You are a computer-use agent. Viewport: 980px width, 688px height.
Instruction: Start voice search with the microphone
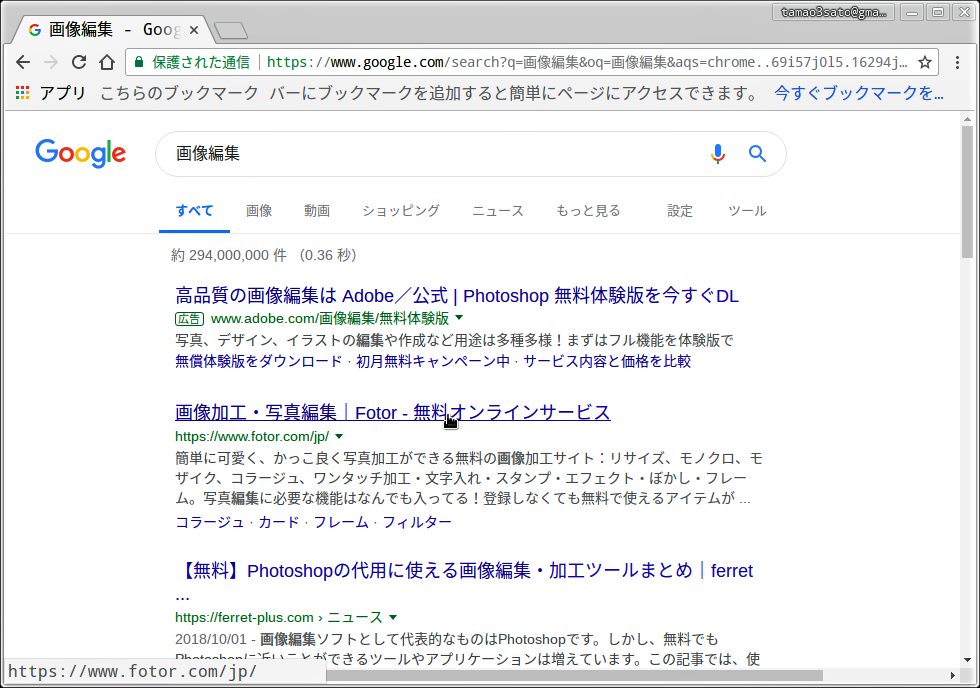718,154
